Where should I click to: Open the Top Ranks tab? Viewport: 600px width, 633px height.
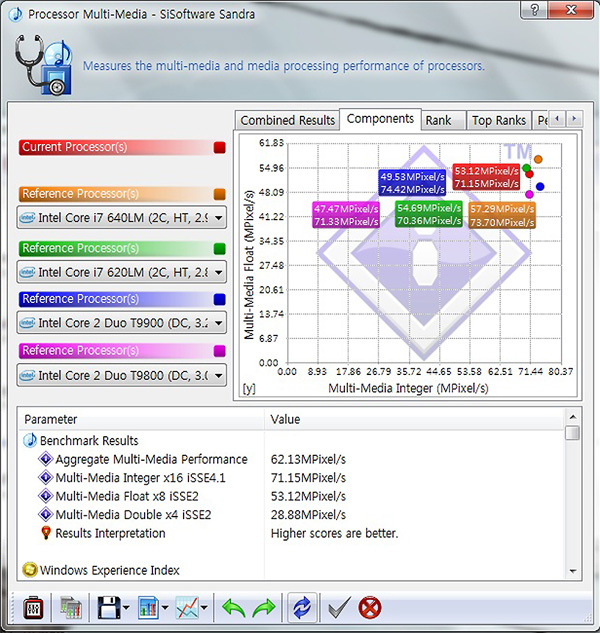click(499, 120)
